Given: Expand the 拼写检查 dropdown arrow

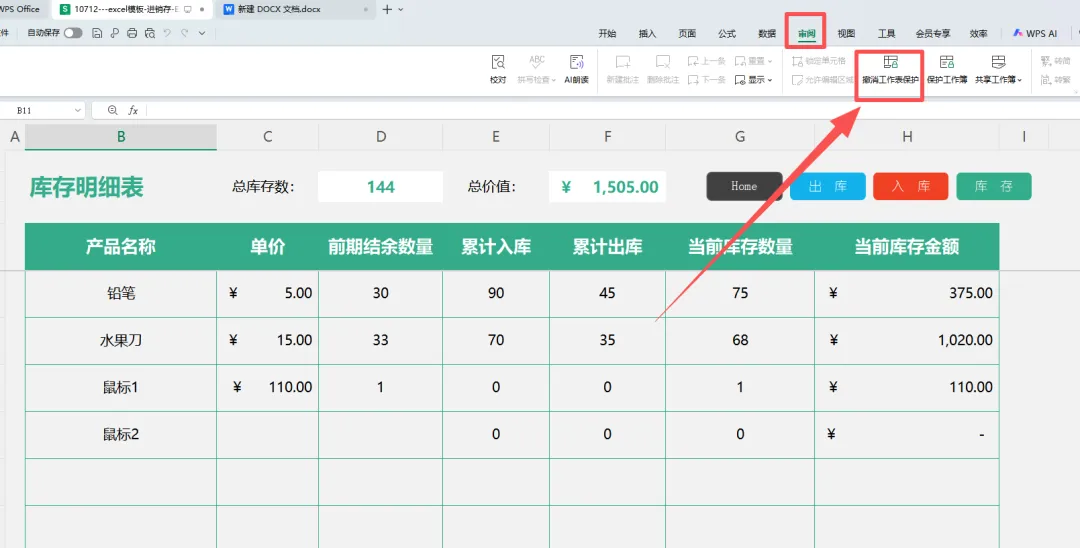Looking at the screenshot, I should pos(553,81).
